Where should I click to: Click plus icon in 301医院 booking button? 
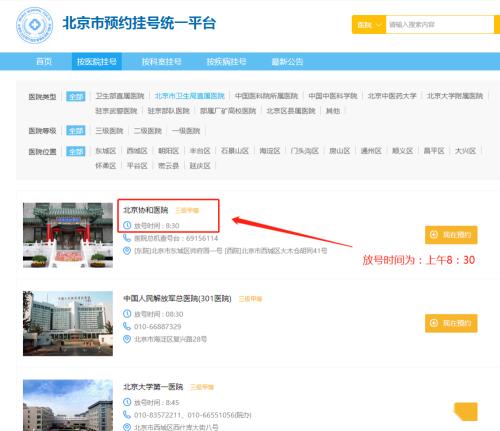(x=434, y=323)
